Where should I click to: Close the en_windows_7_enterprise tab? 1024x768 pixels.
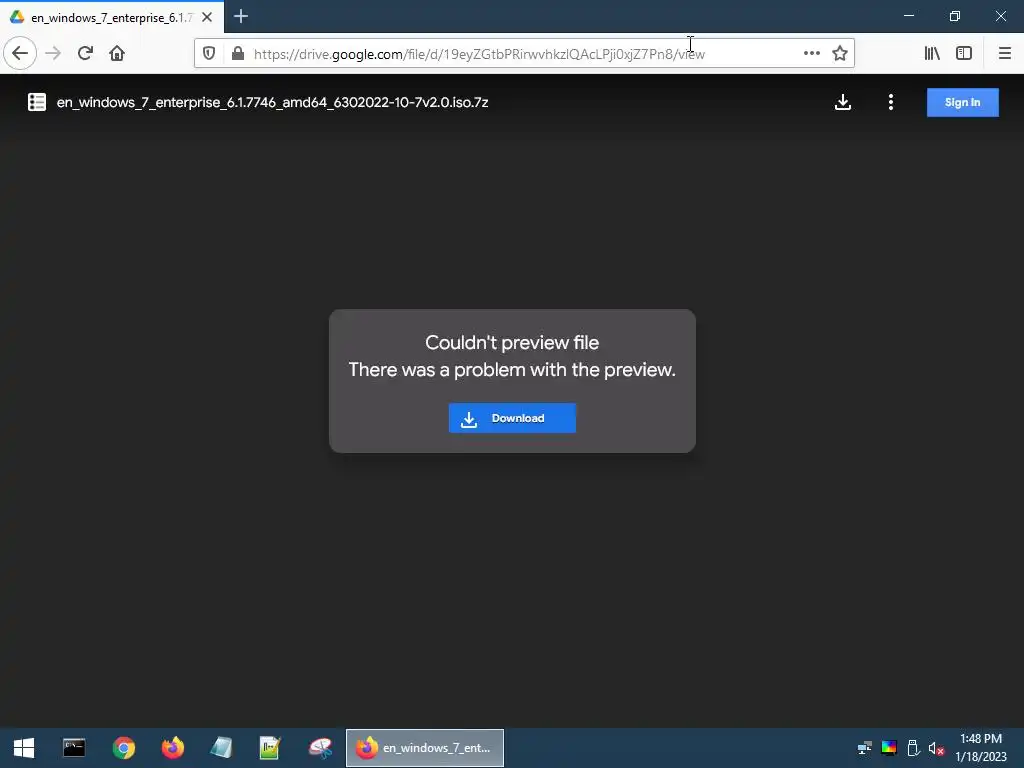(x=207, y=17)
